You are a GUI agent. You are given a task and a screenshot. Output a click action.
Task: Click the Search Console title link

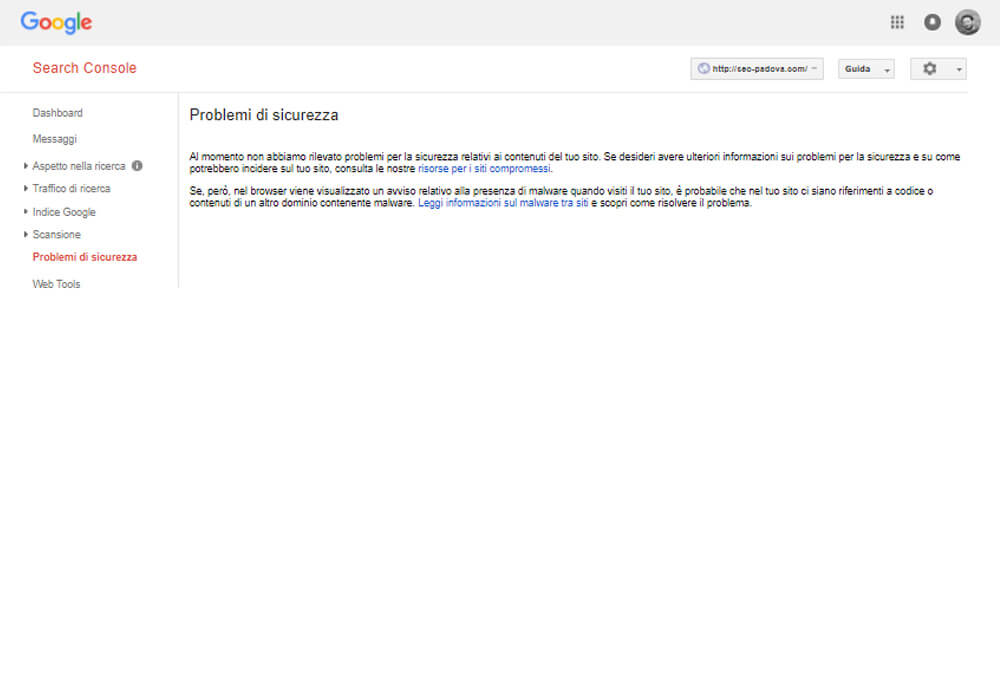click(84, 68)
